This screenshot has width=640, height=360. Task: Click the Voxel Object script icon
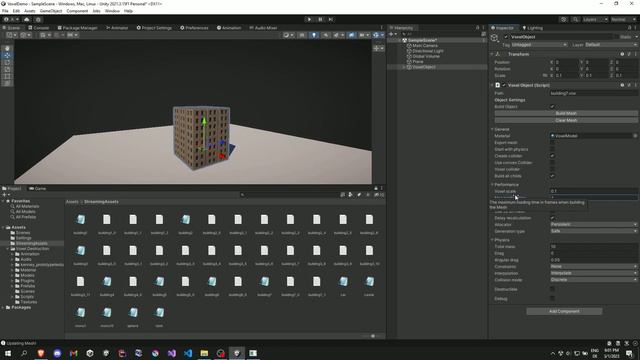tap(498, 85)
